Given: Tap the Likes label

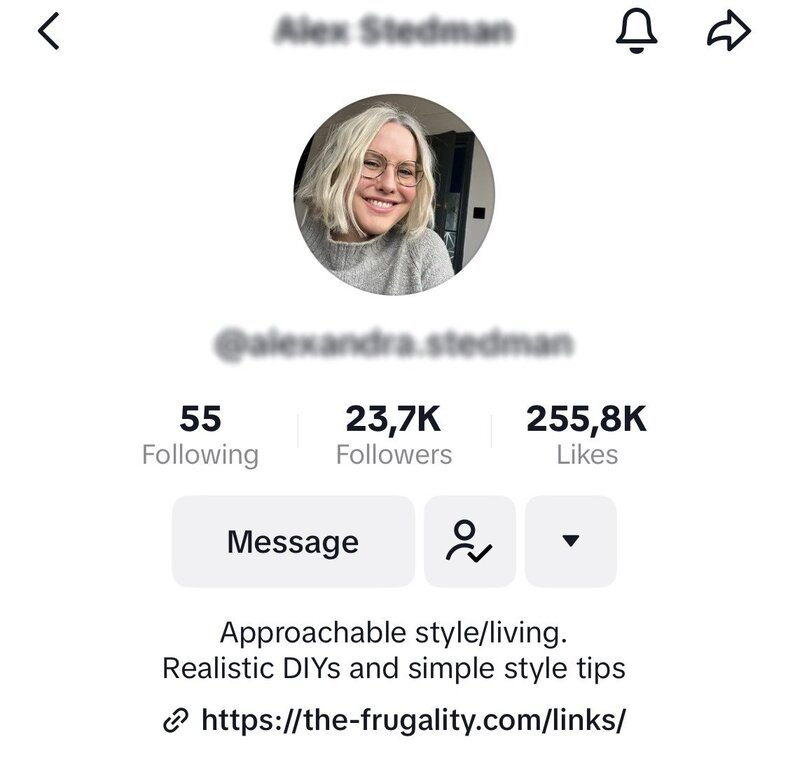Looking at the screenshot, I should pyautogui.click(x=587, y=455).
